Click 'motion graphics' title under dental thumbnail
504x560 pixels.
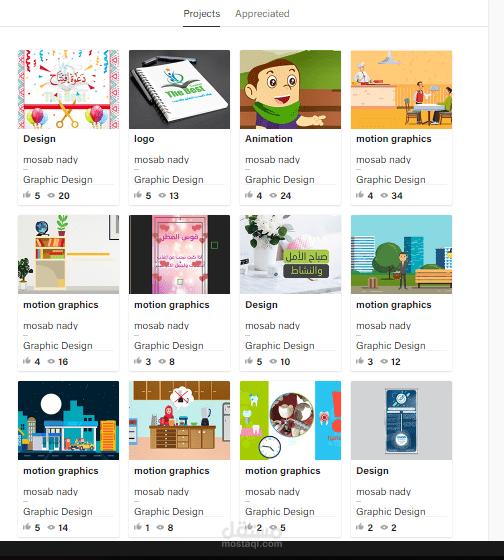point(283,471)
